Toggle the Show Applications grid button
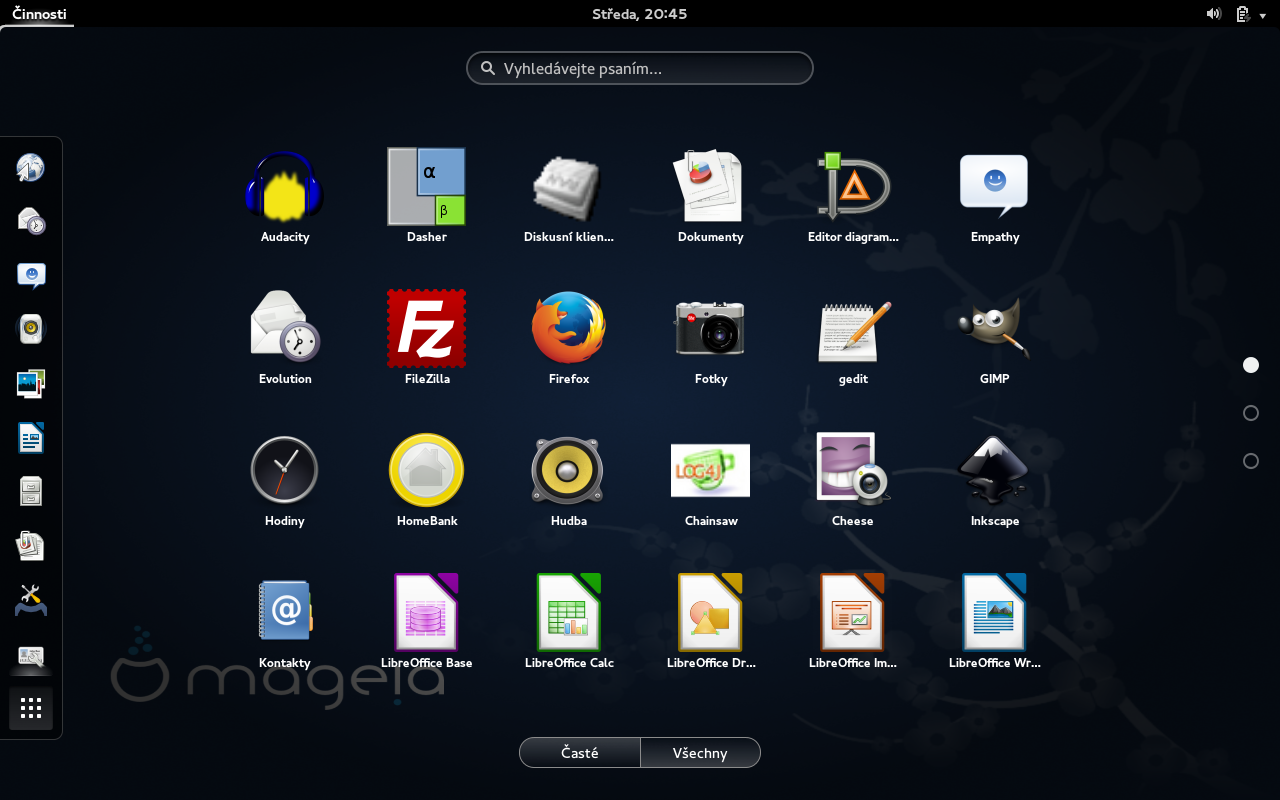The width and height of the screenshot is (1280, 800). pyautogui.click(x=31, y=709)
